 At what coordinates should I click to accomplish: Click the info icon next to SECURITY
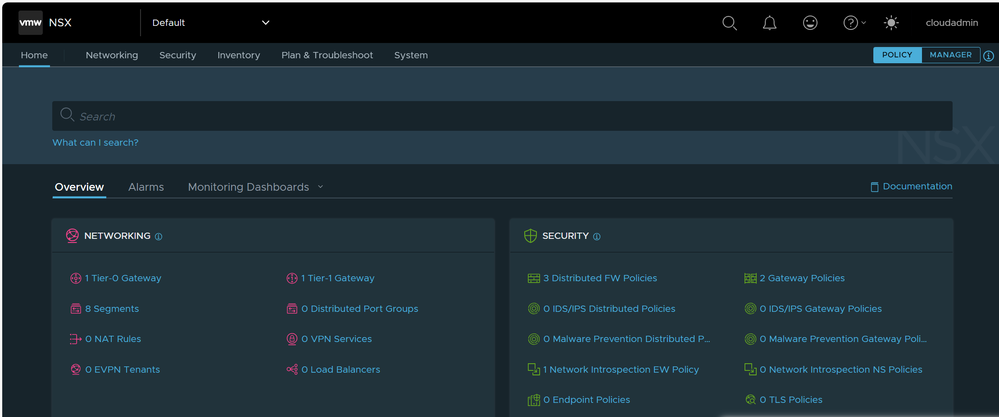point(596,236)
